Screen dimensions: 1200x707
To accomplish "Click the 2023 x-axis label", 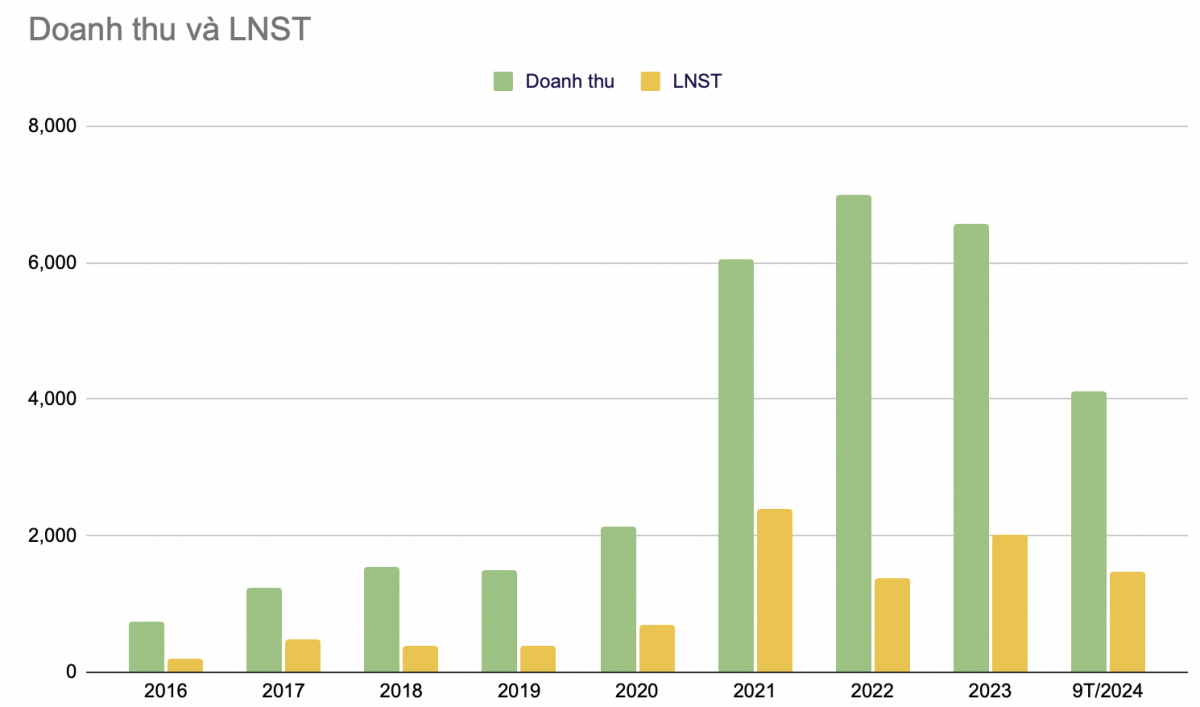I will point(990,691).
